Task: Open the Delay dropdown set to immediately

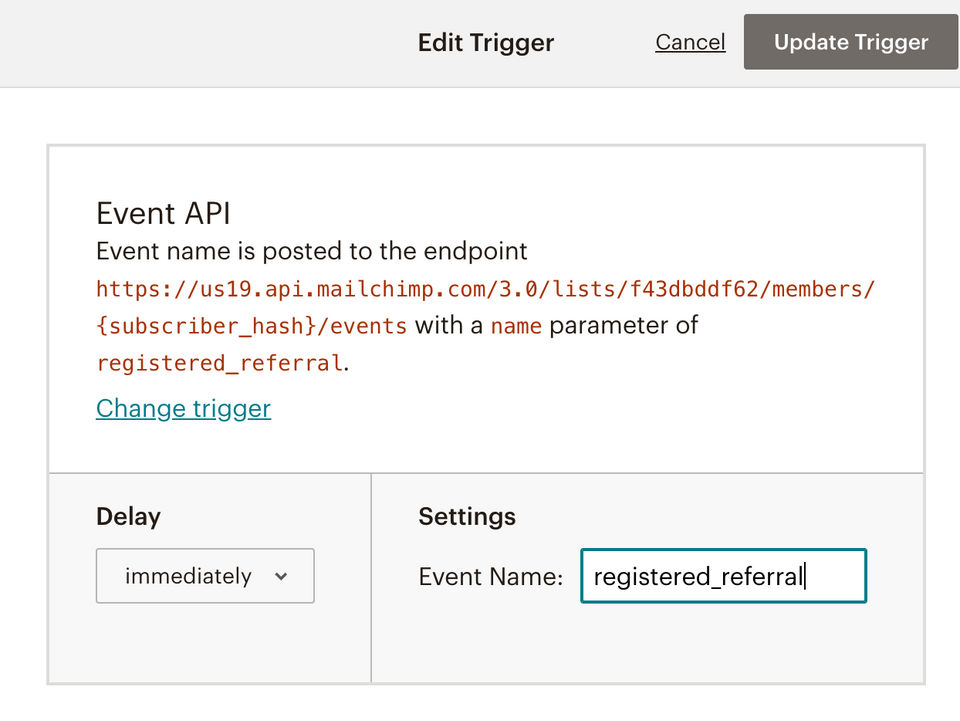Action: 205,576
